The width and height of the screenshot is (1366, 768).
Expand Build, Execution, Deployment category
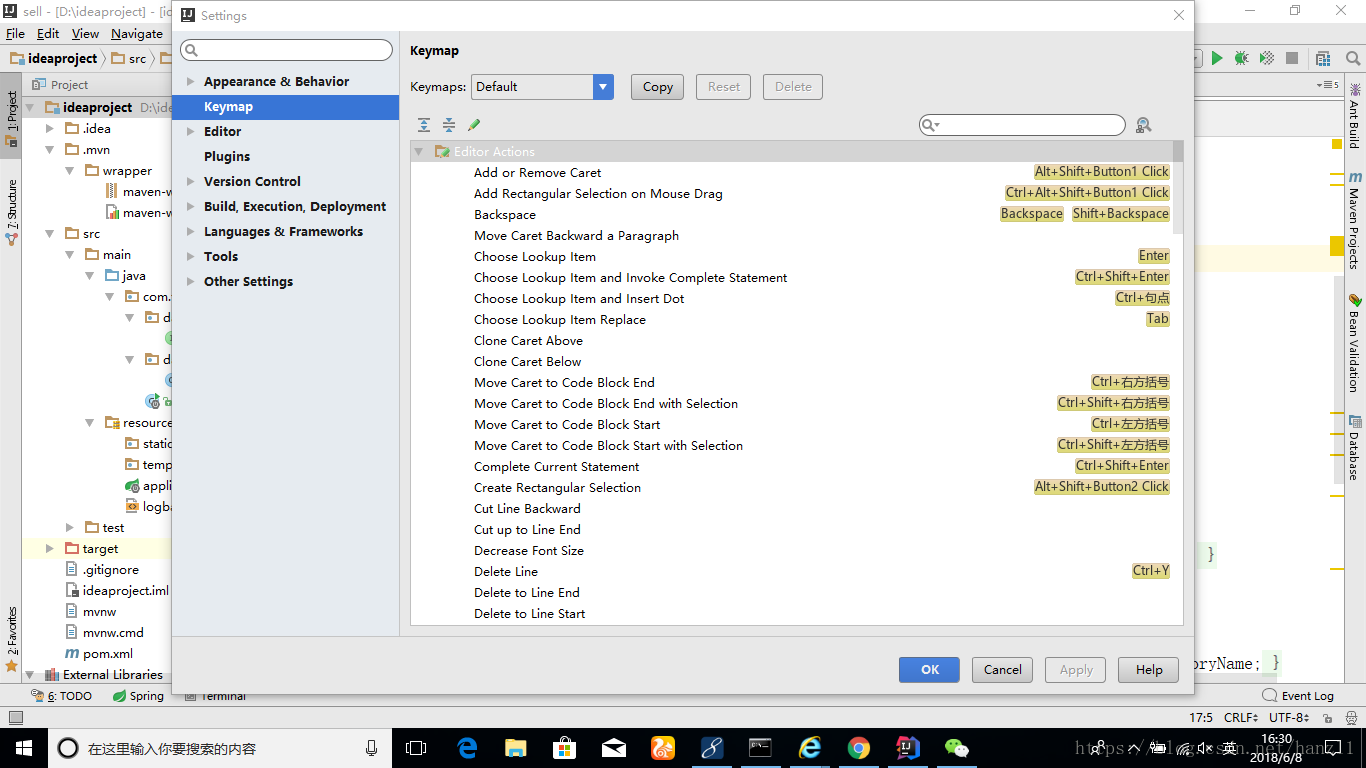190,207
